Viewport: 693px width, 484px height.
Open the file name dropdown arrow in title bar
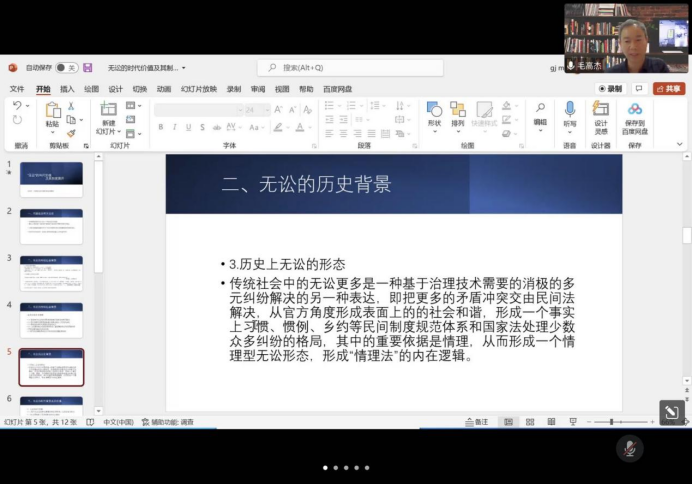[x=184, y=68]
